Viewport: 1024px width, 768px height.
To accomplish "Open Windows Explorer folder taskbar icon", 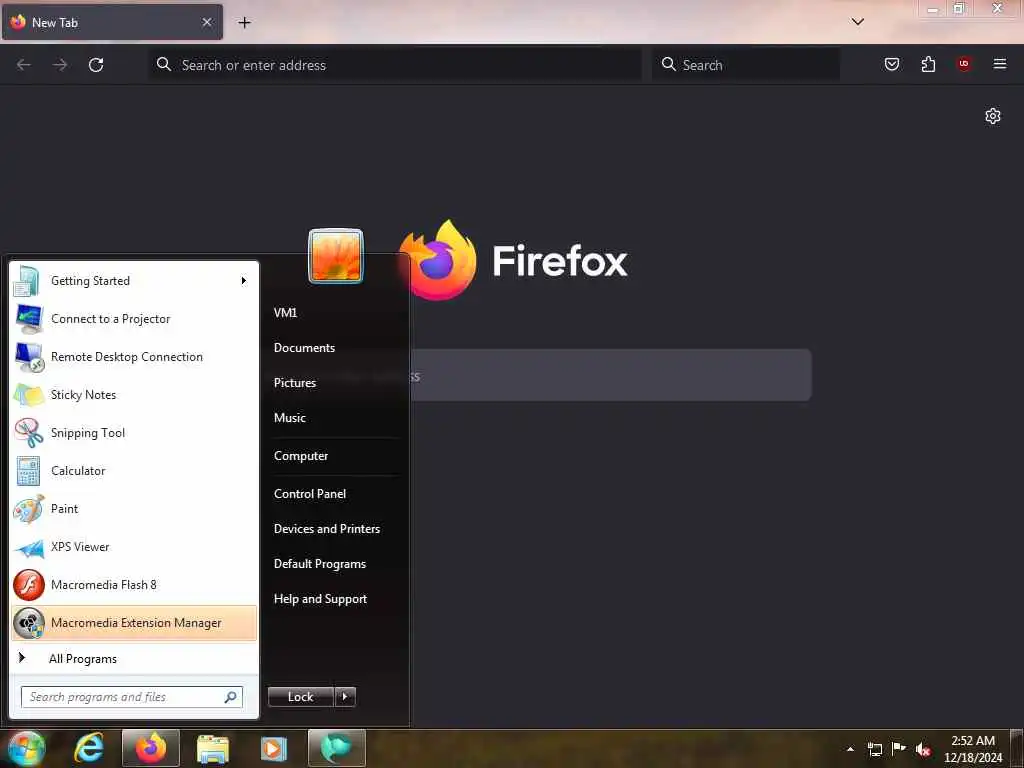I will [213, 749].
